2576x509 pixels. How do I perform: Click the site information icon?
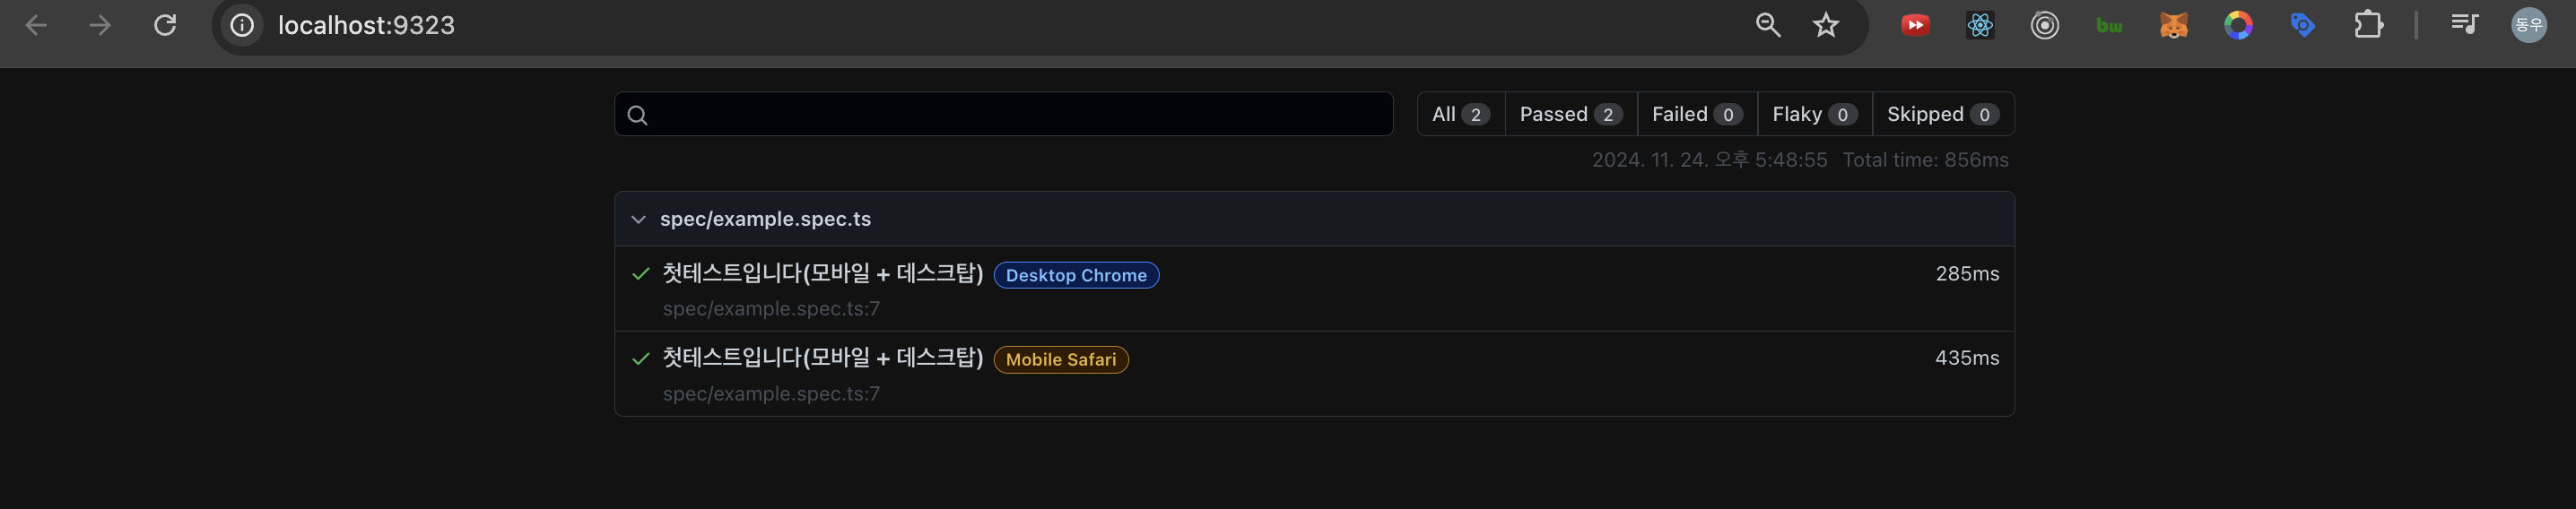click(242, 25)
